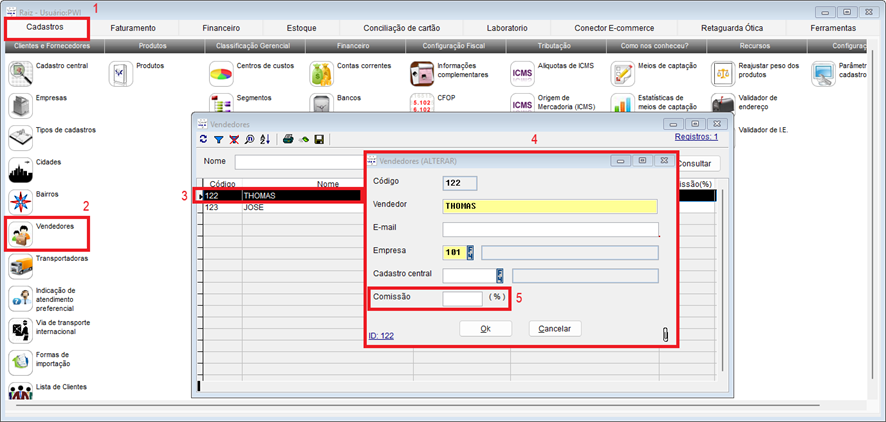
Task: Open the Empresa lookup button
Action: (x=472, y=252)
